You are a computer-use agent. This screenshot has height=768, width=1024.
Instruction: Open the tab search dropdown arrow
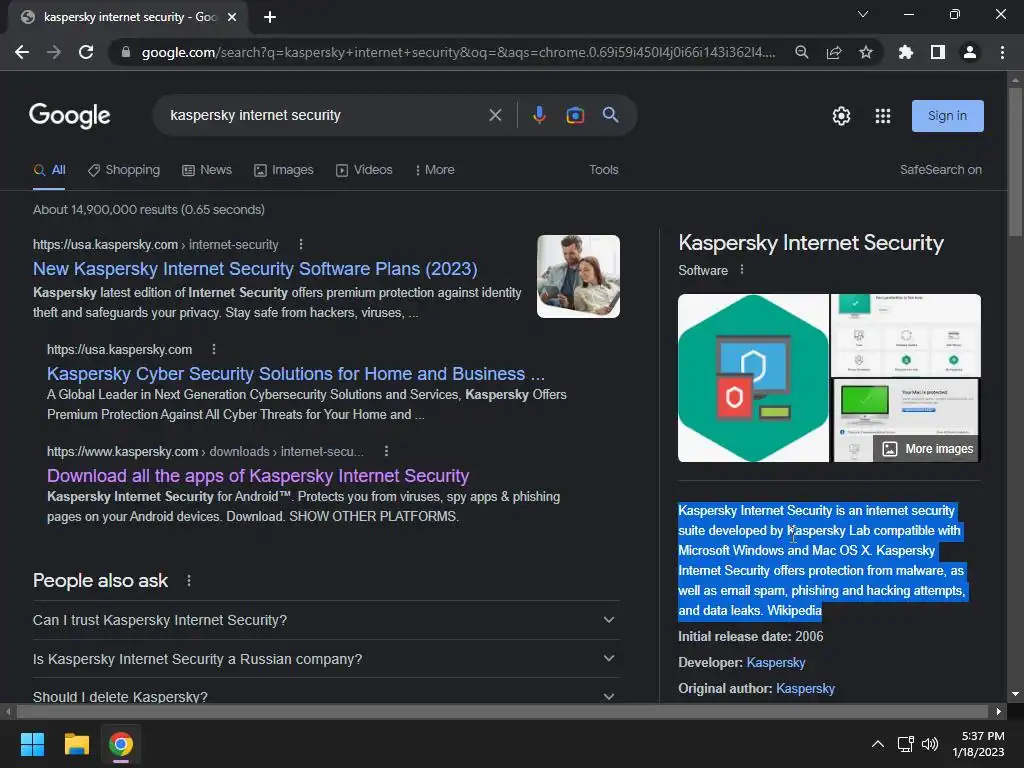863,14
